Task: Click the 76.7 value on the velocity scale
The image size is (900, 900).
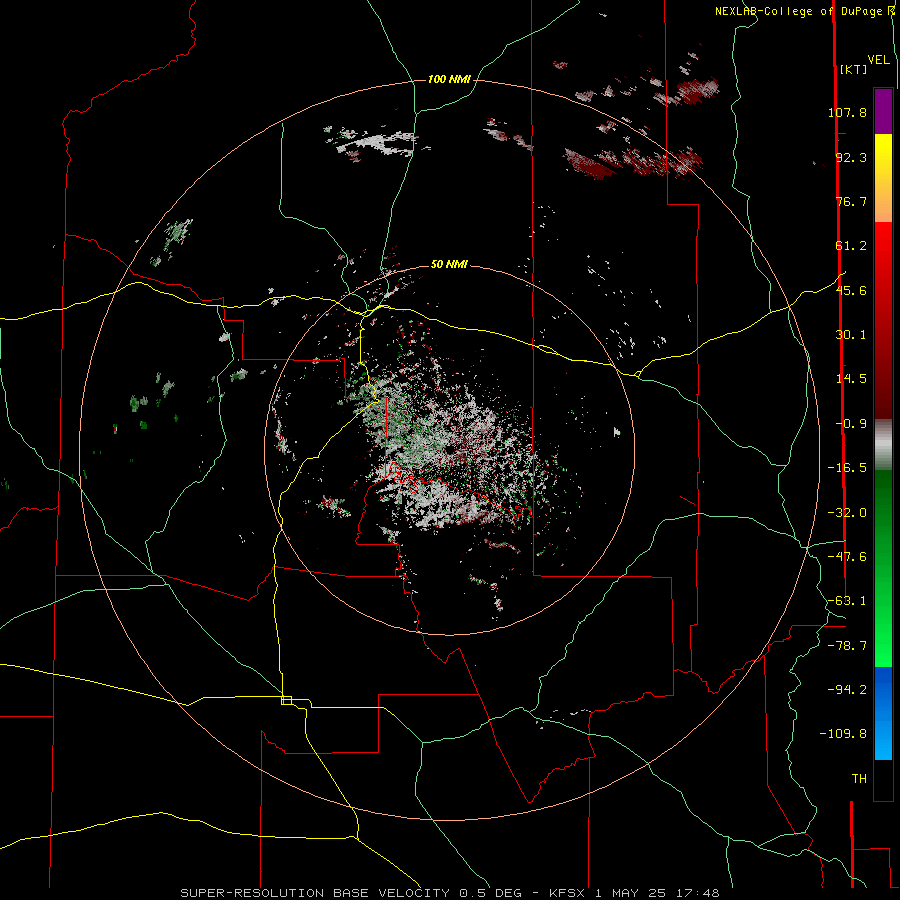Action: click(851, 201)
